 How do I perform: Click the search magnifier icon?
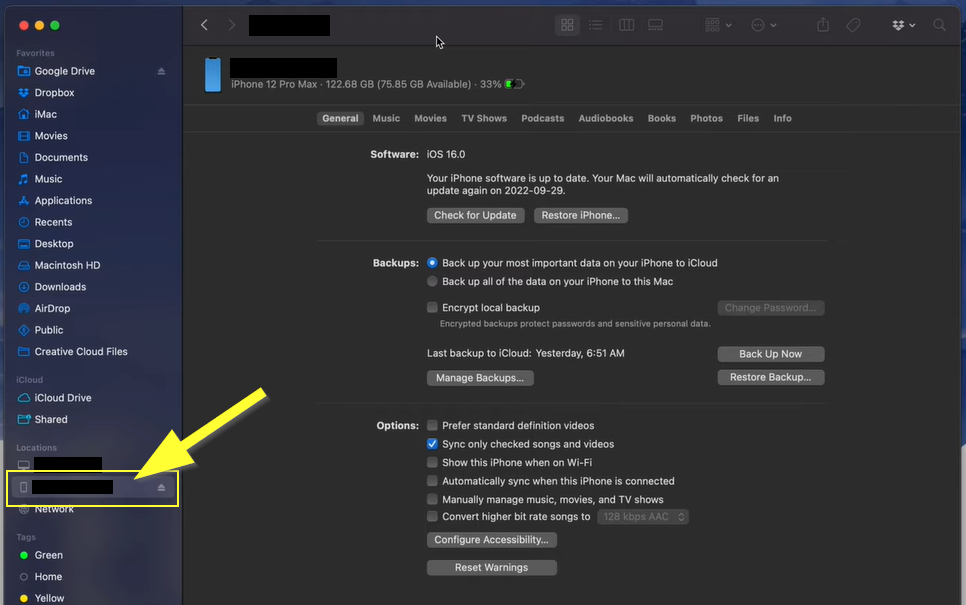[939, 25]
